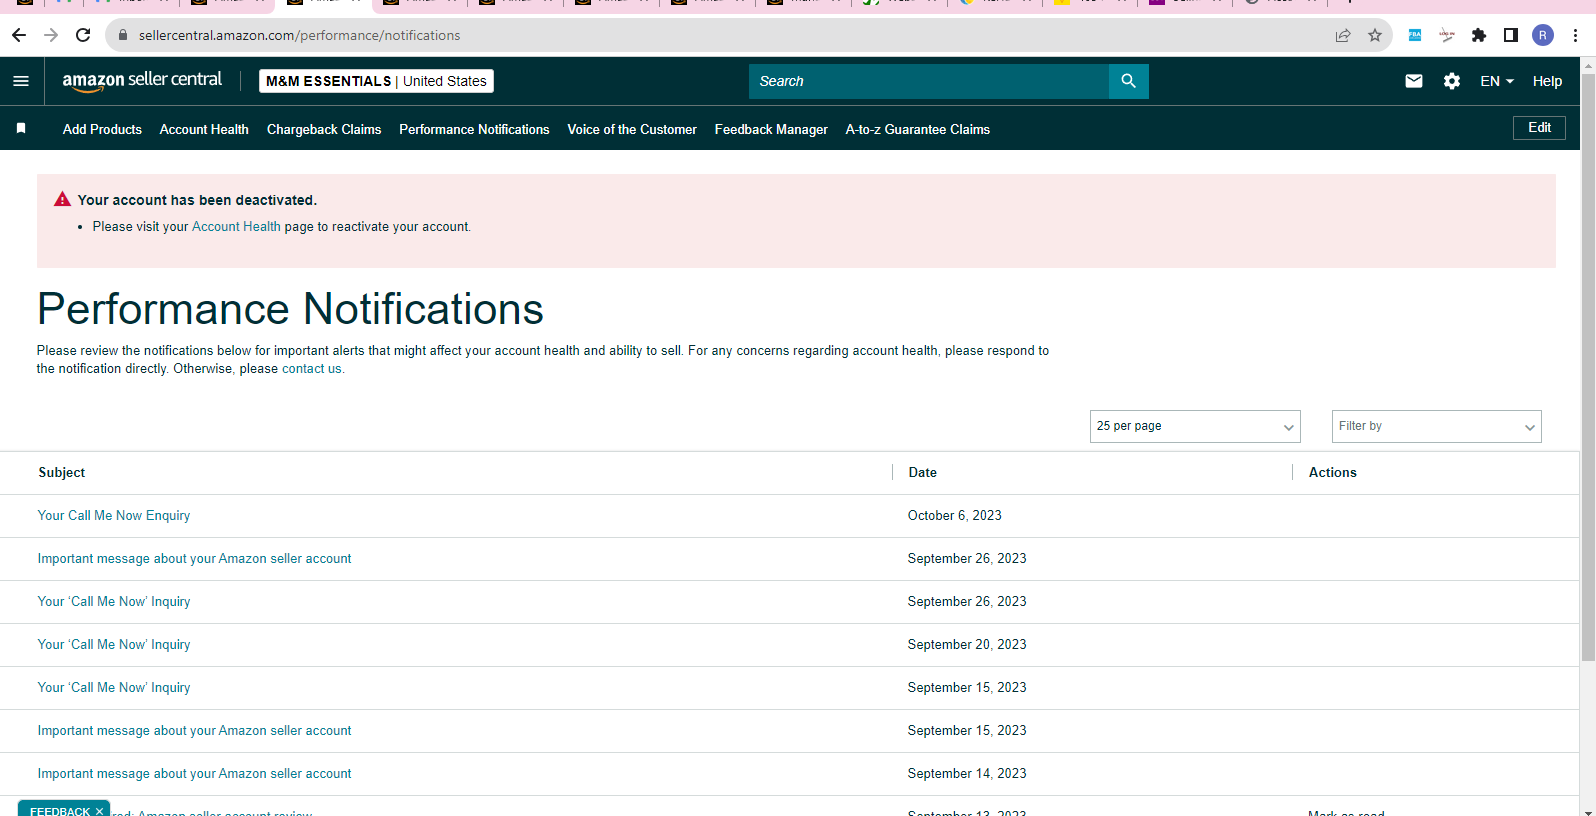Open the September 20 'Call Me Now' Inquiry

click(114, 645)
